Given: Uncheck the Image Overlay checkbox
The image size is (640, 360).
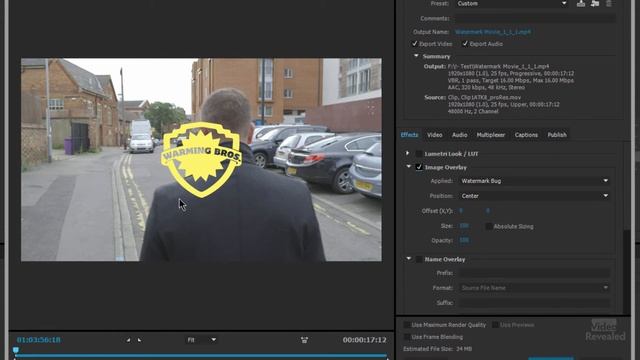Looking at the screenshot, I should [x=419, y=167].
